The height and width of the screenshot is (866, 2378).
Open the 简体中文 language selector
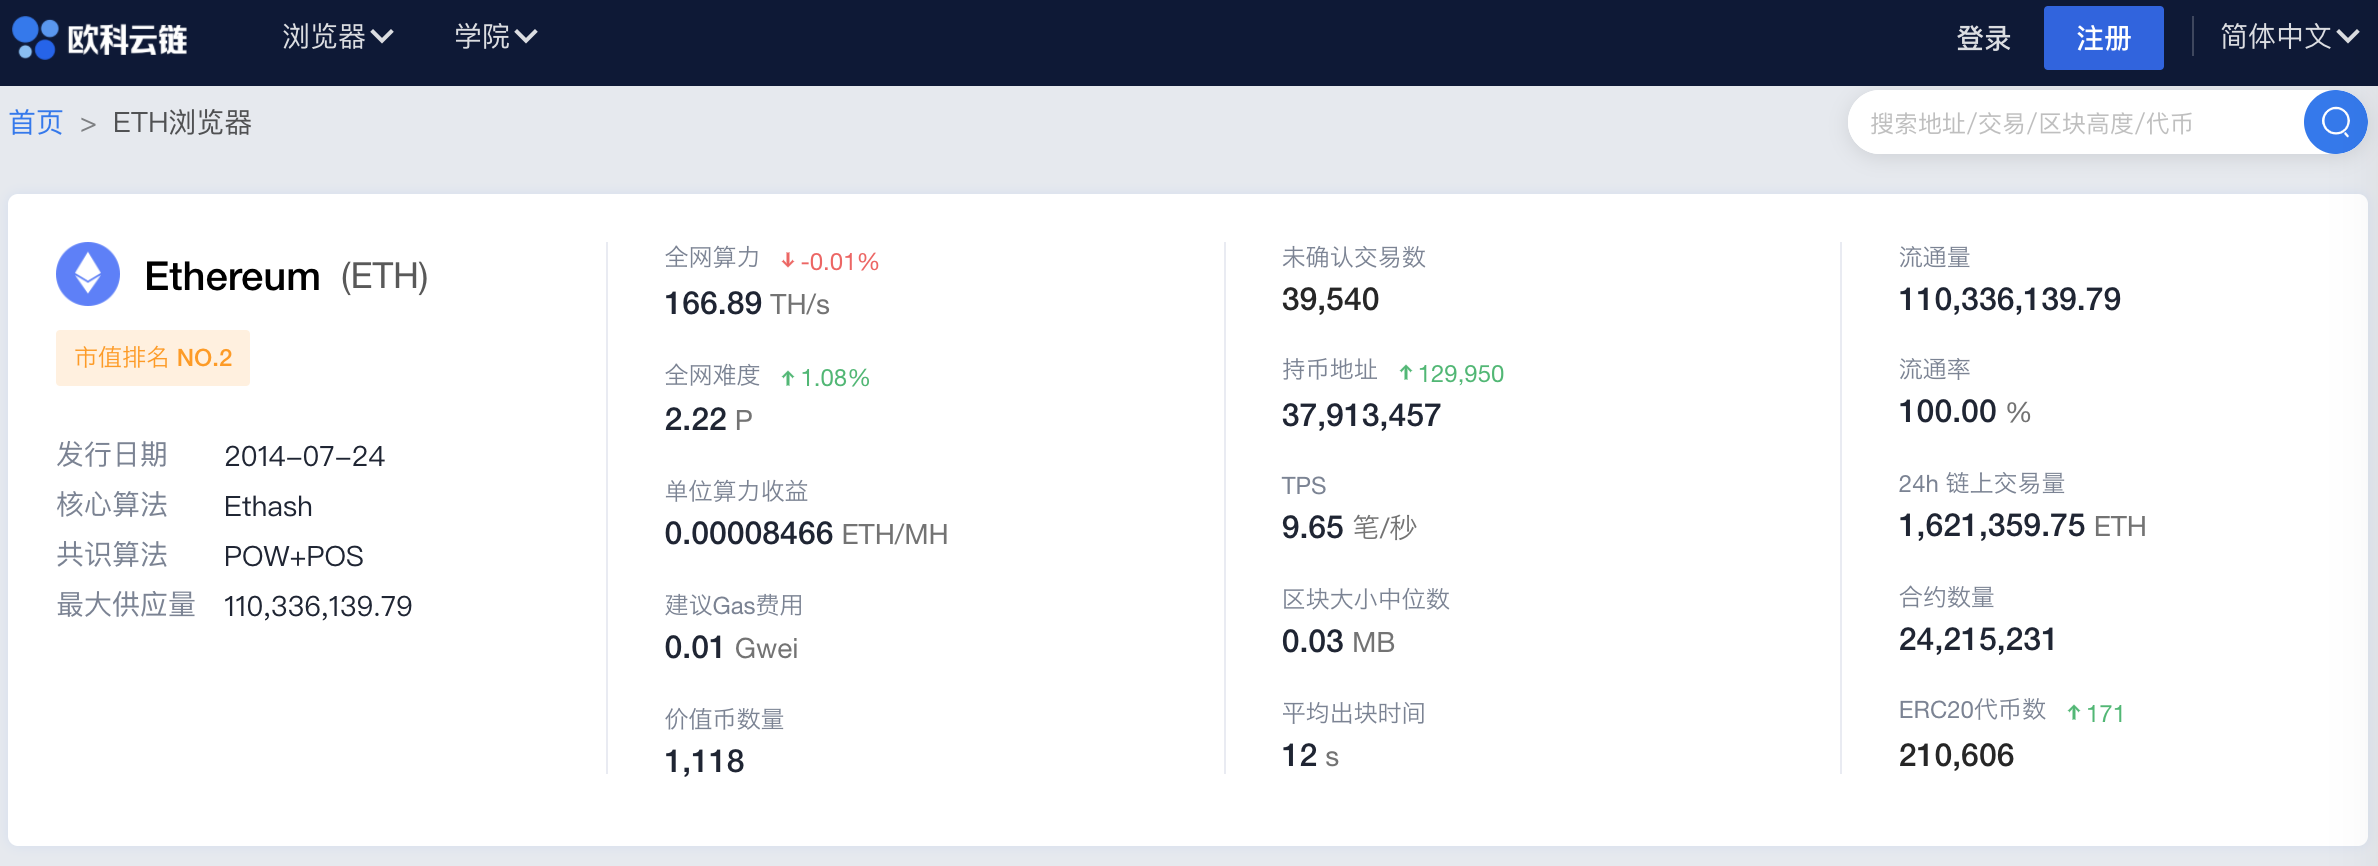[x=2288, y=37]
